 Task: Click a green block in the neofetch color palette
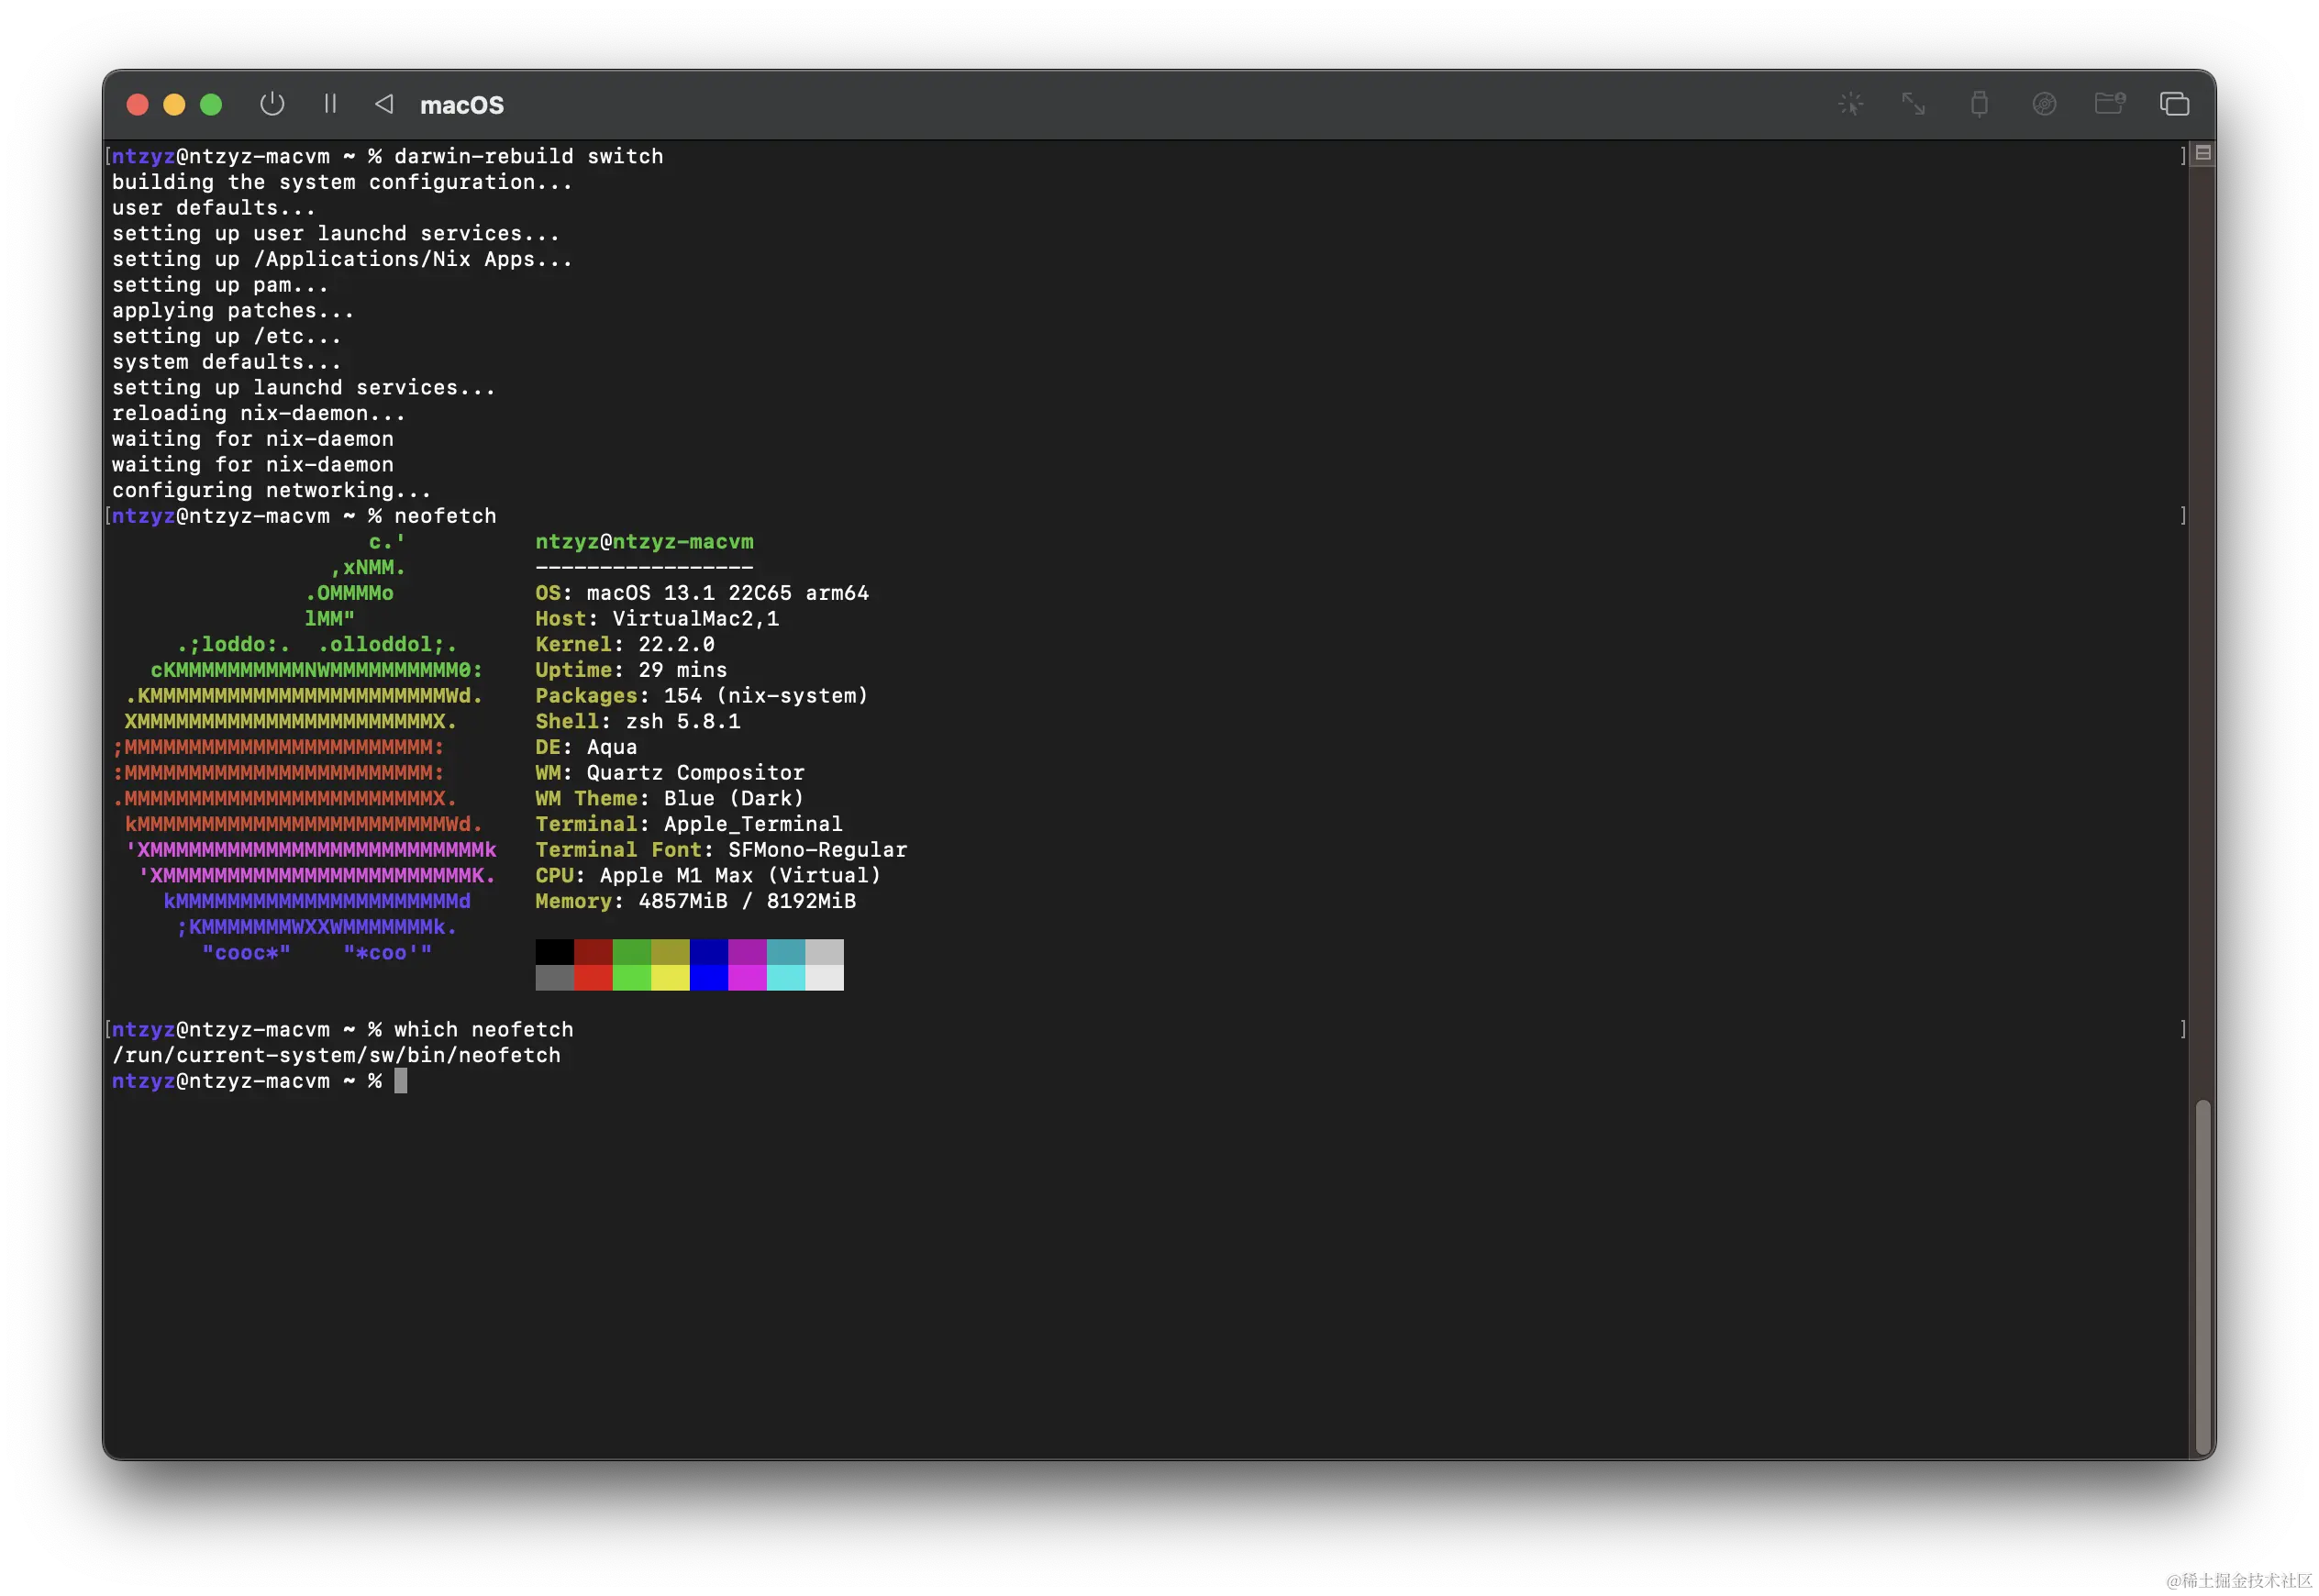(x=632, y=952)
